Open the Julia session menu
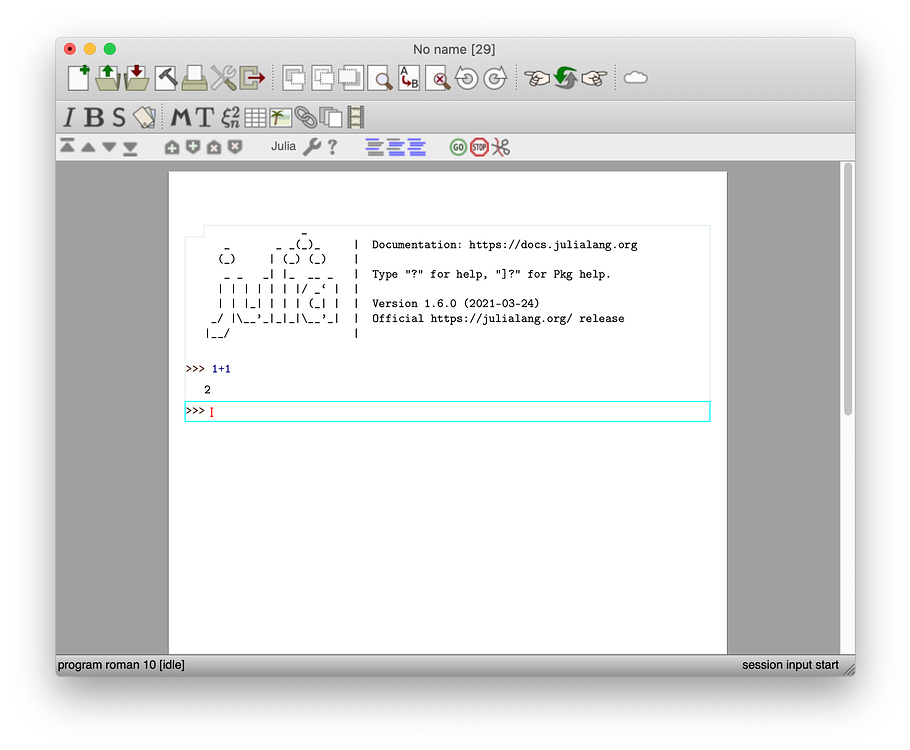Viewport: 910px width, 750px height. (x=283, y=146)
